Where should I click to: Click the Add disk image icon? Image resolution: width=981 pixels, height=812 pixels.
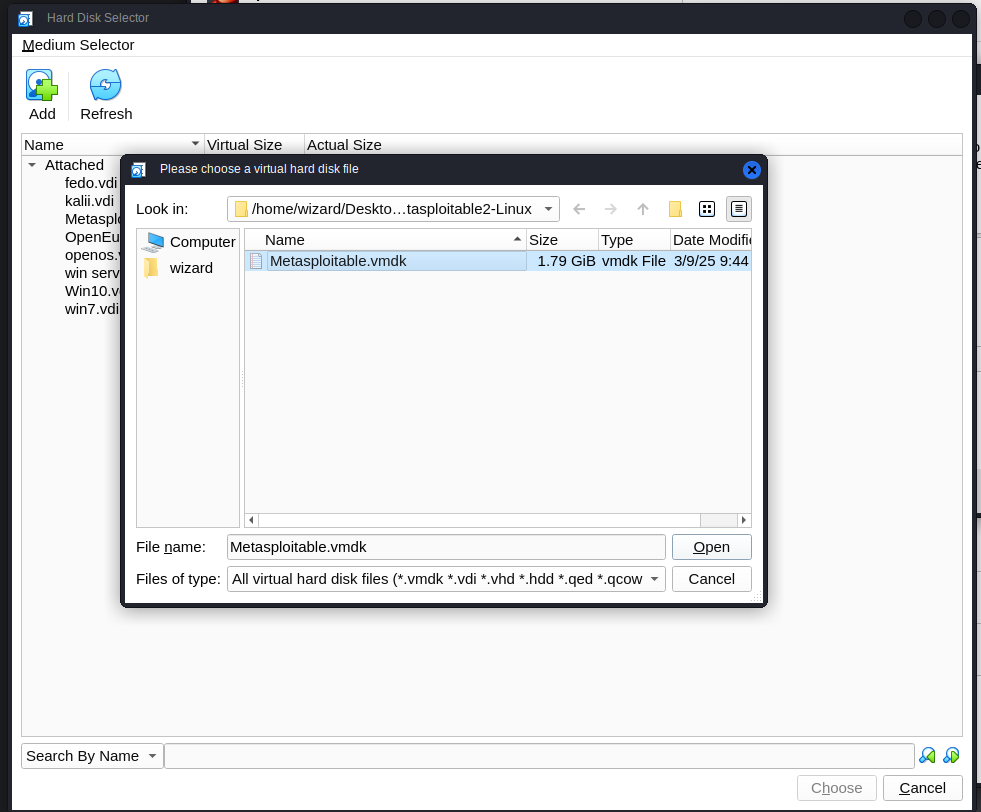tap(42, 87)
